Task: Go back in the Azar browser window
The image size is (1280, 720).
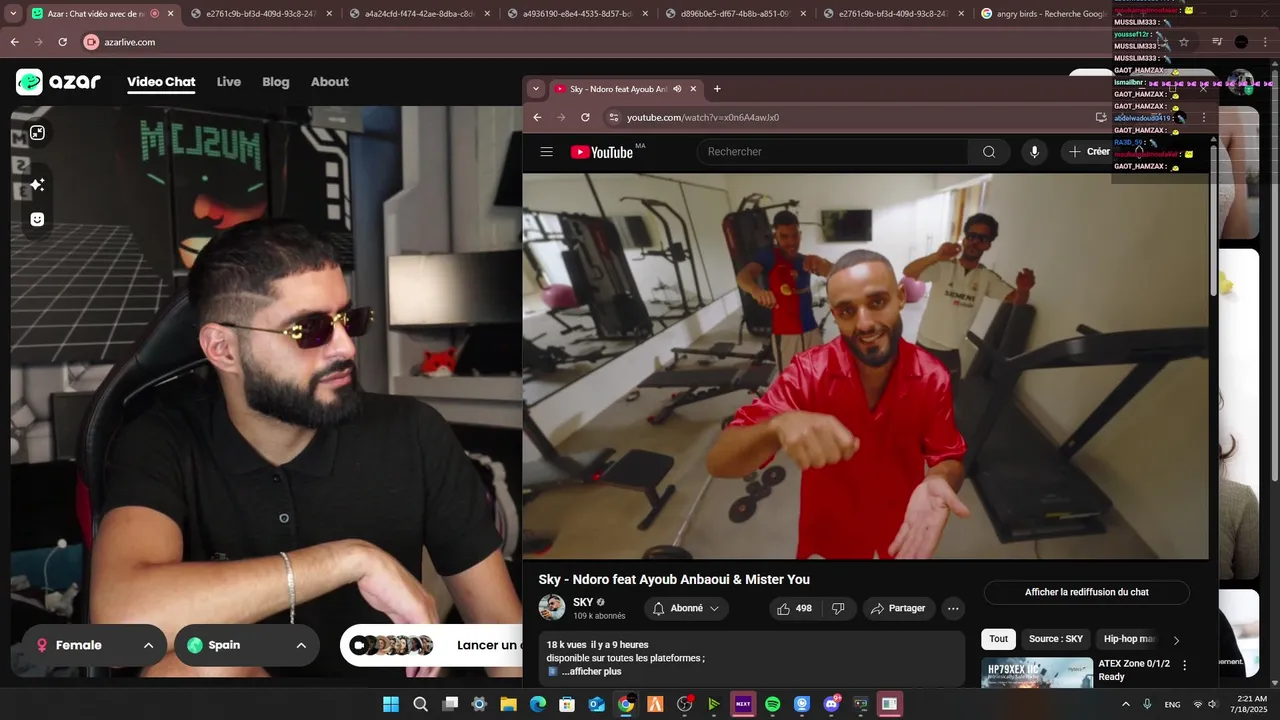Action: 14,42
